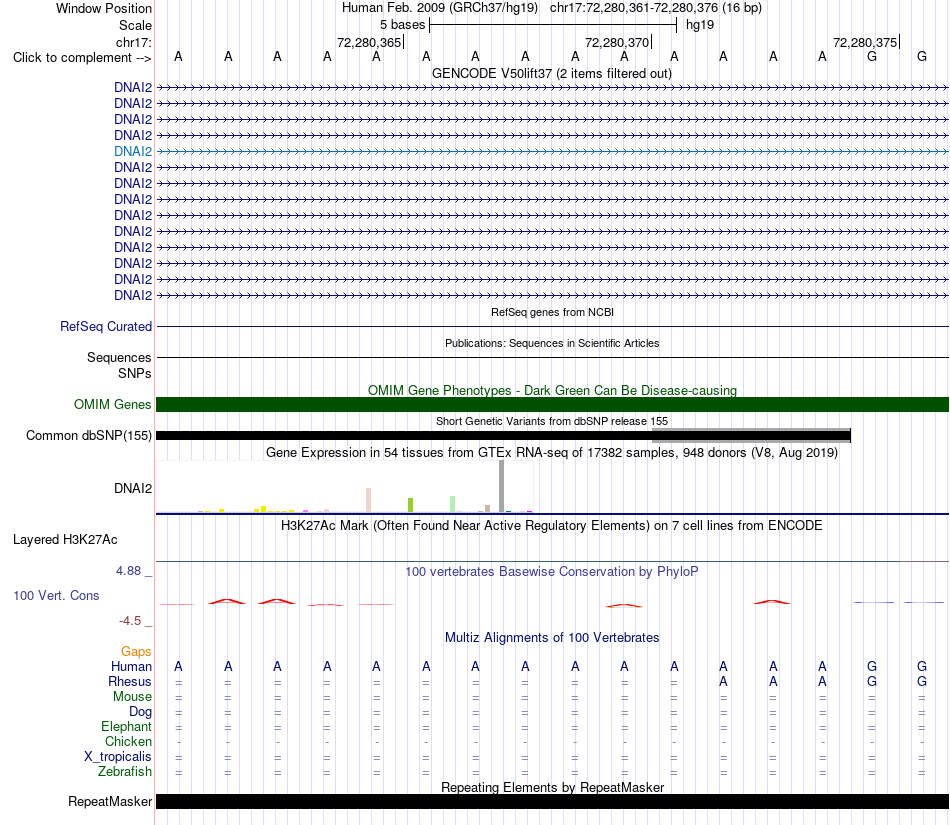Open 'Repeating Elements by RepeatMasker' title
Screen dimensions: 950x825
(552, 787)
